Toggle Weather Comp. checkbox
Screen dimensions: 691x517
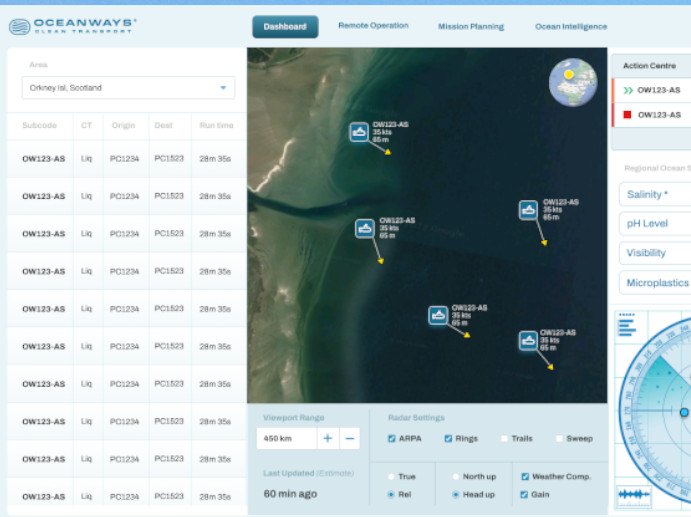525,476
